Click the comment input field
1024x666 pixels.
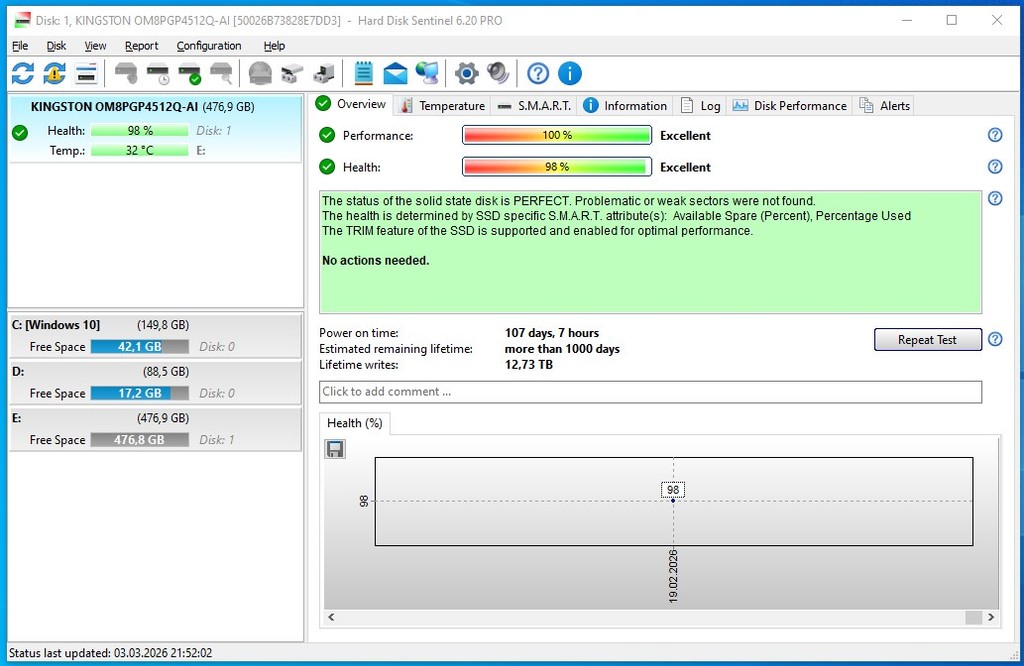[649, 392]
